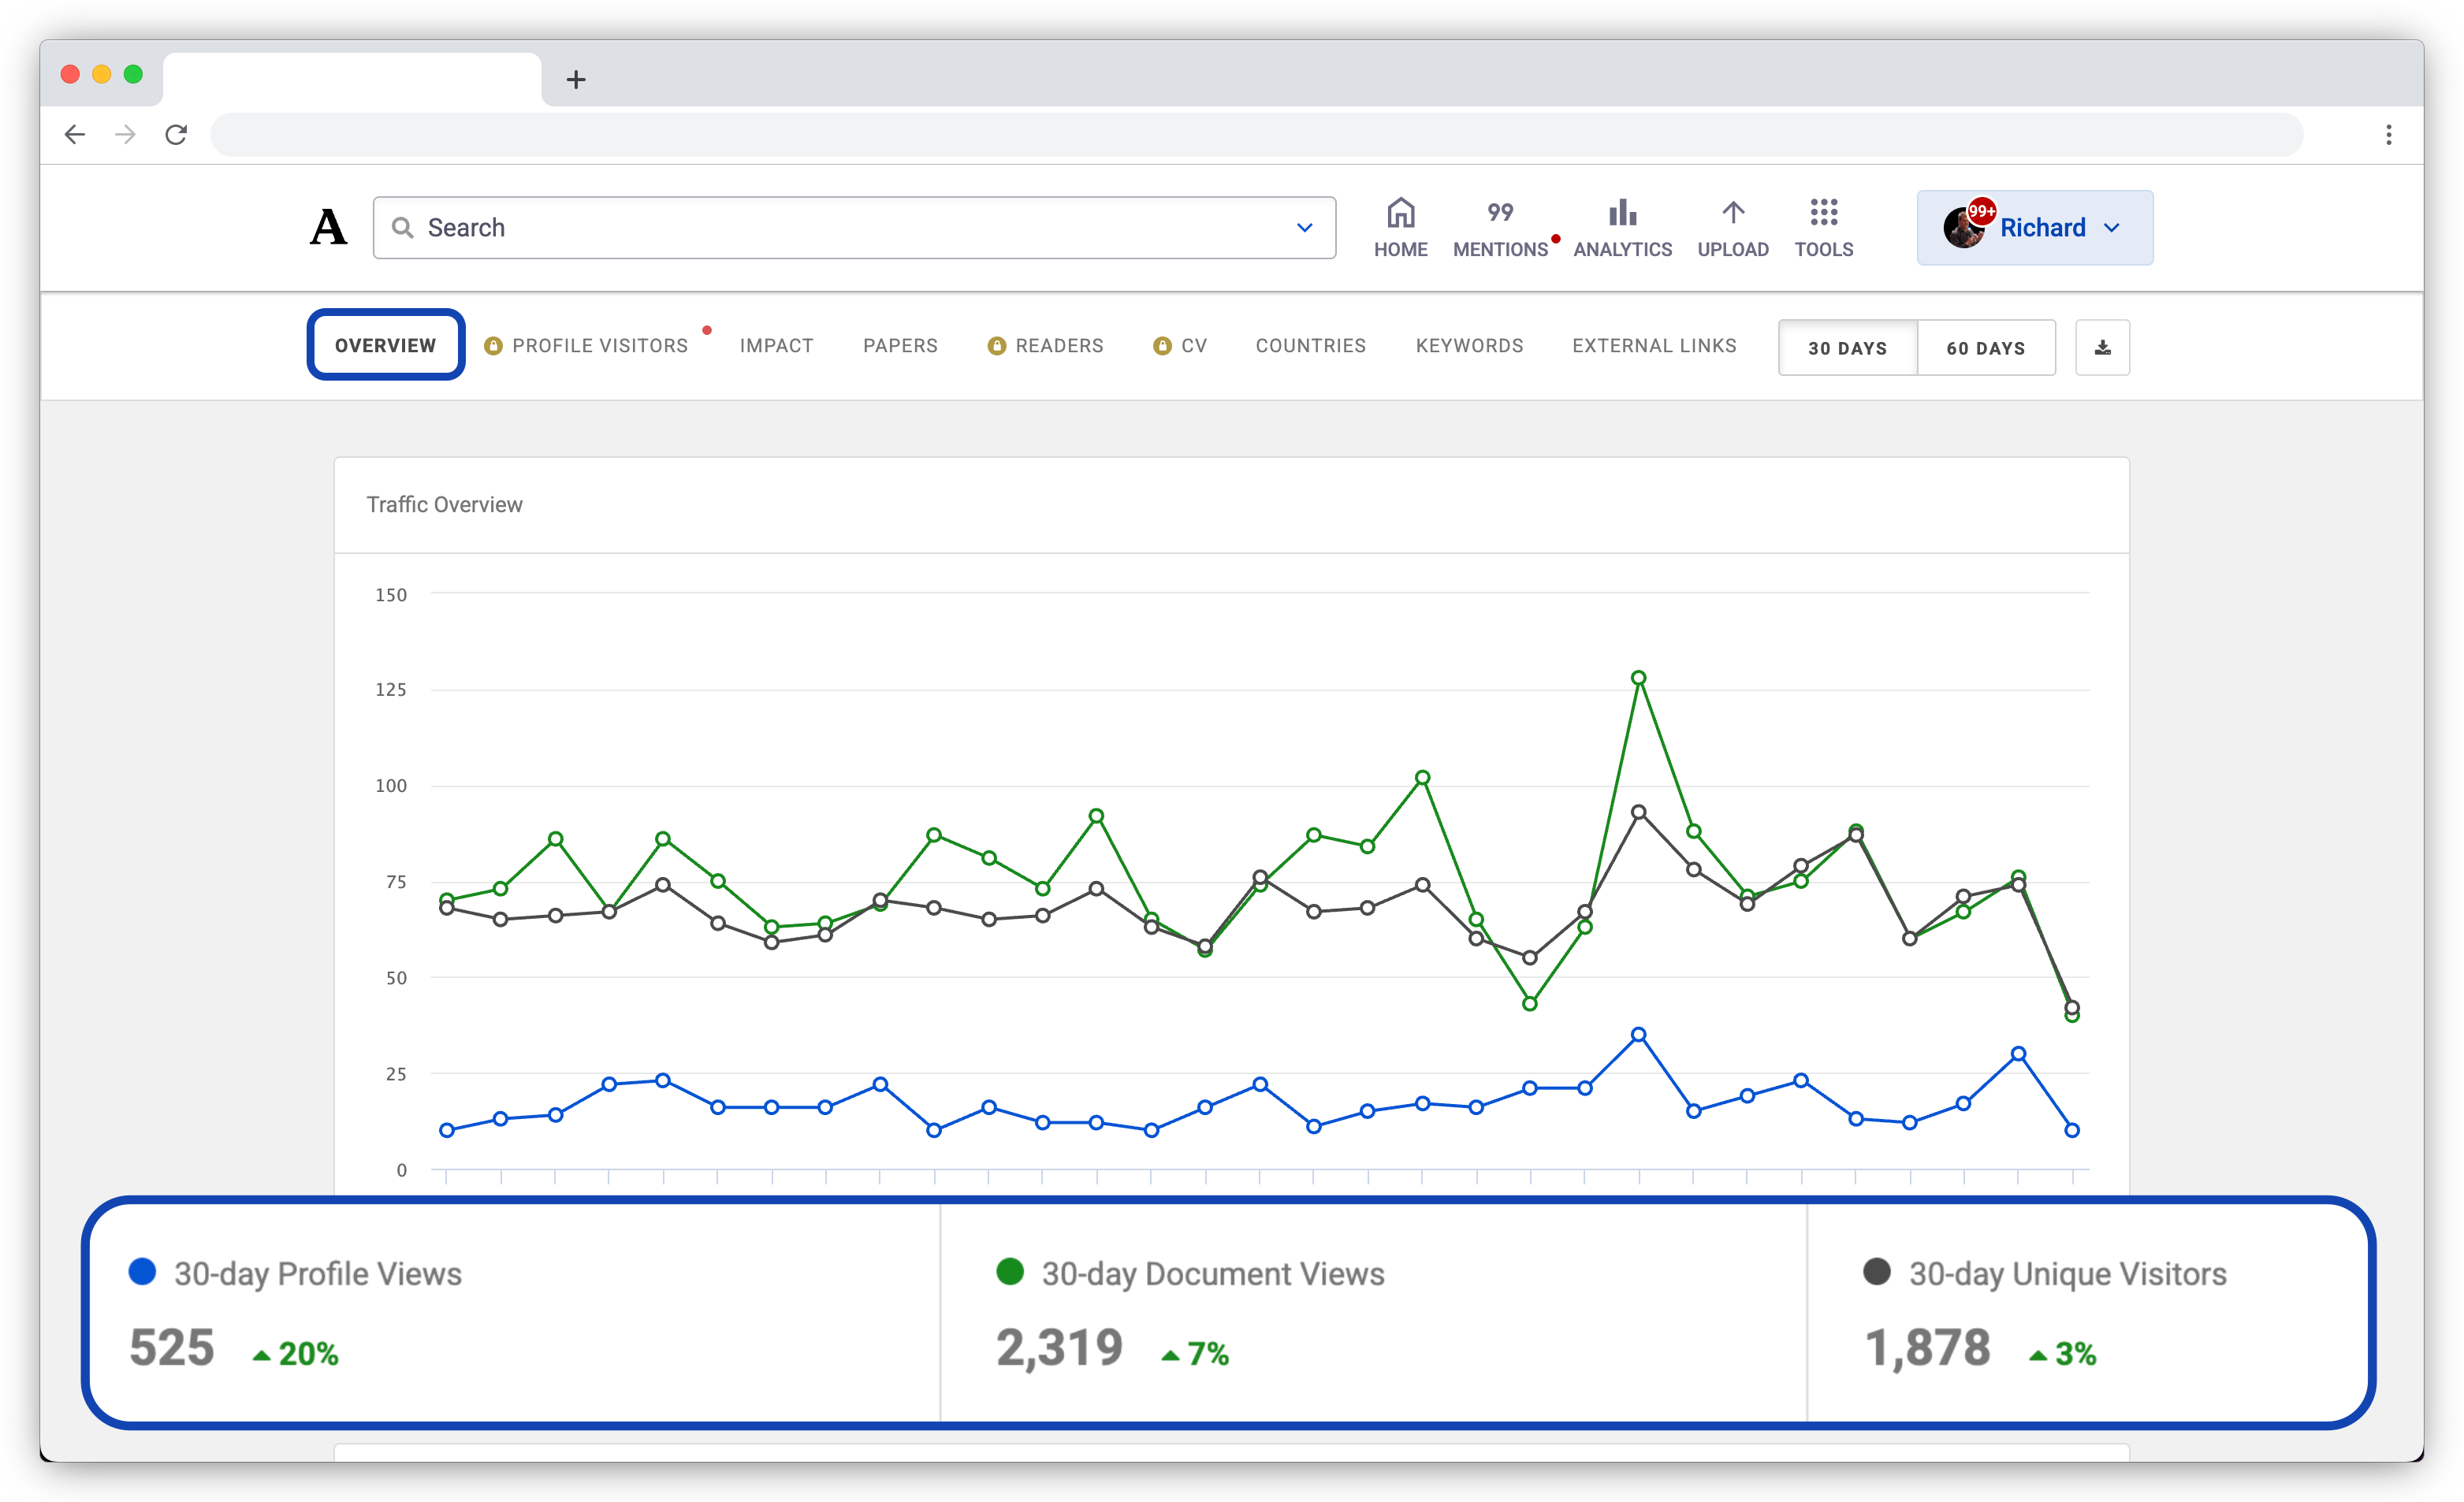Viewport: 2464px width, 1502px height.
Task: Click the gray Unique Visitors legend dot
Action: point(1877,1271)
